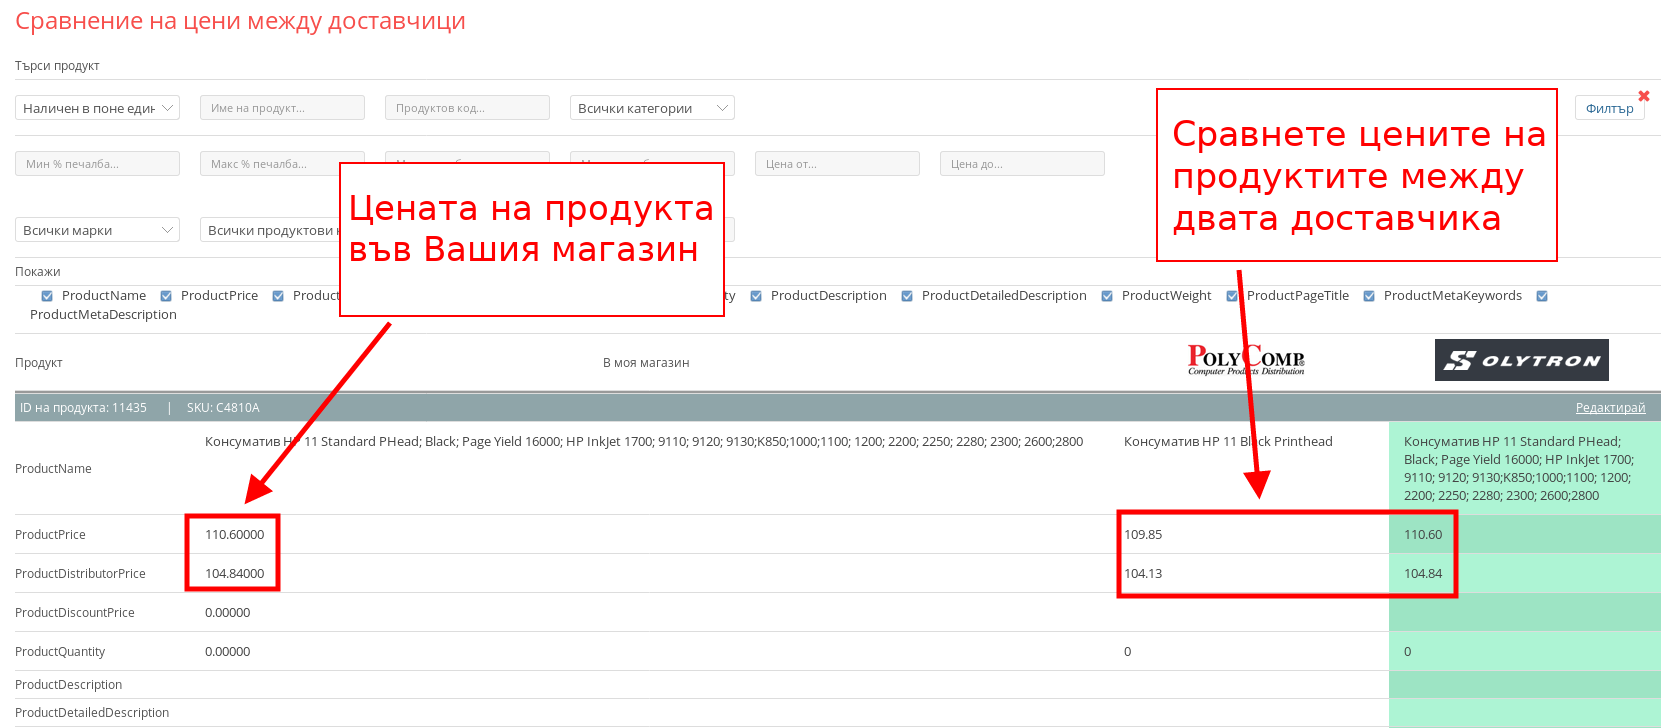1680x728 pixels.
Task: Open the 'Наличен в поне един' availability dropdown
Action: click(x=97, y=108)
